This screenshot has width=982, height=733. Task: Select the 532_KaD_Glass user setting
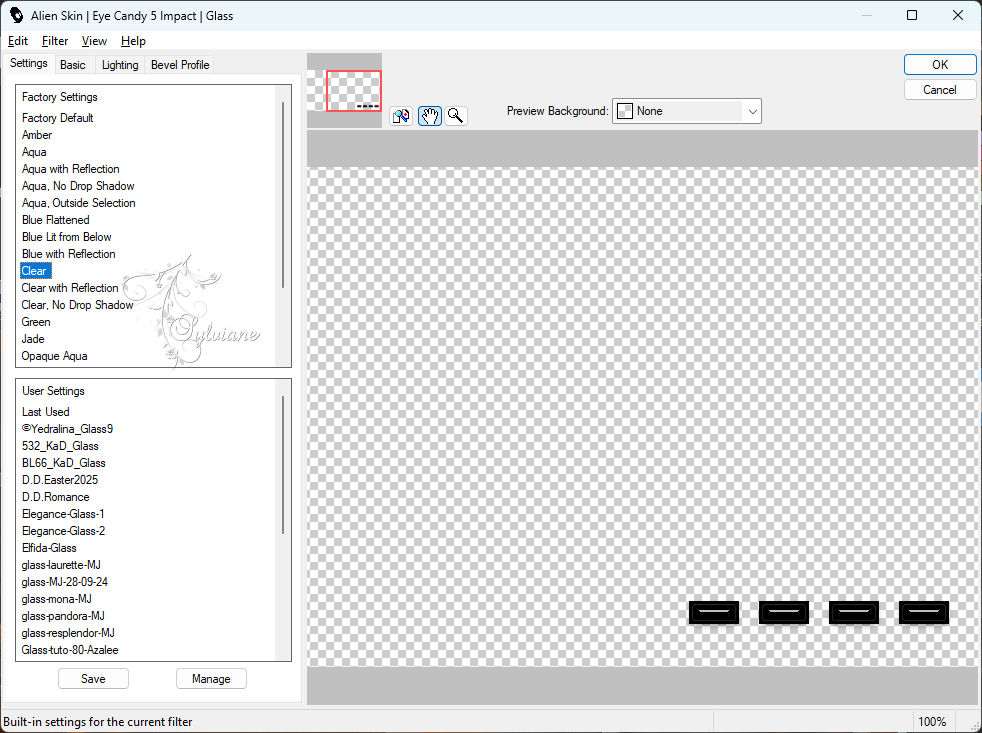[59, 445]
